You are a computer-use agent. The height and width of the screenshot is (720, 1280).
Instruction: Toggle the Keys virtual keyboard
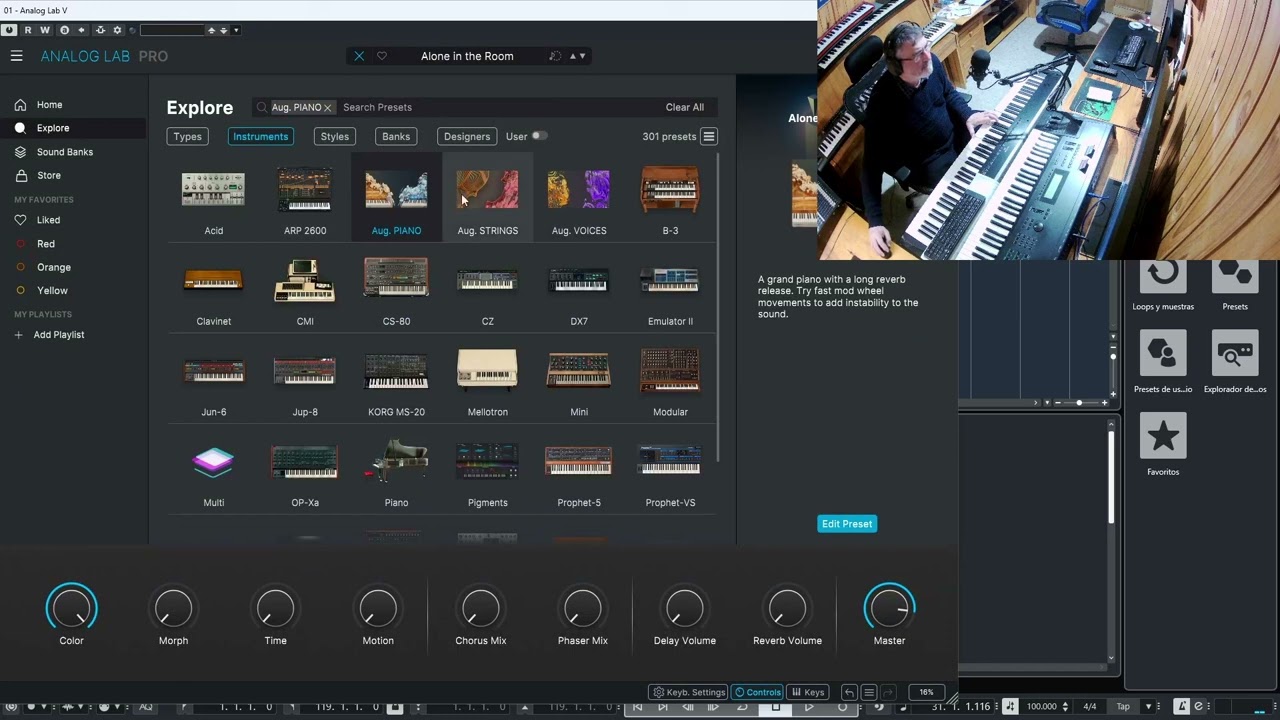808,692
